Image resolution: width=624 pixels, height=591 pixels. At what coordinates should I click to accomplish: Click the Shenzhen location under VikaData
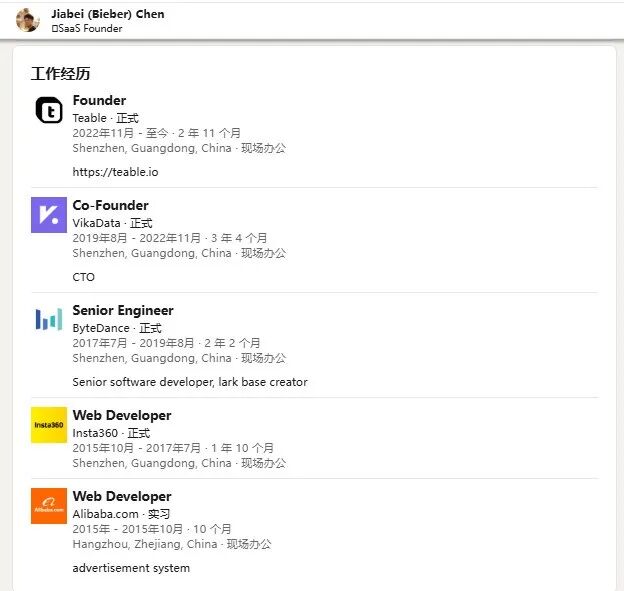[x=152, y=254]
